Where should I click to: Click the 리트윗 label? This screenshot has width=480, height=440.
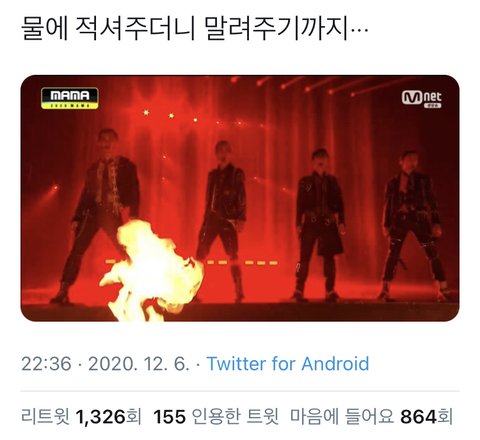pyautogui.click(x=45, y=417)
